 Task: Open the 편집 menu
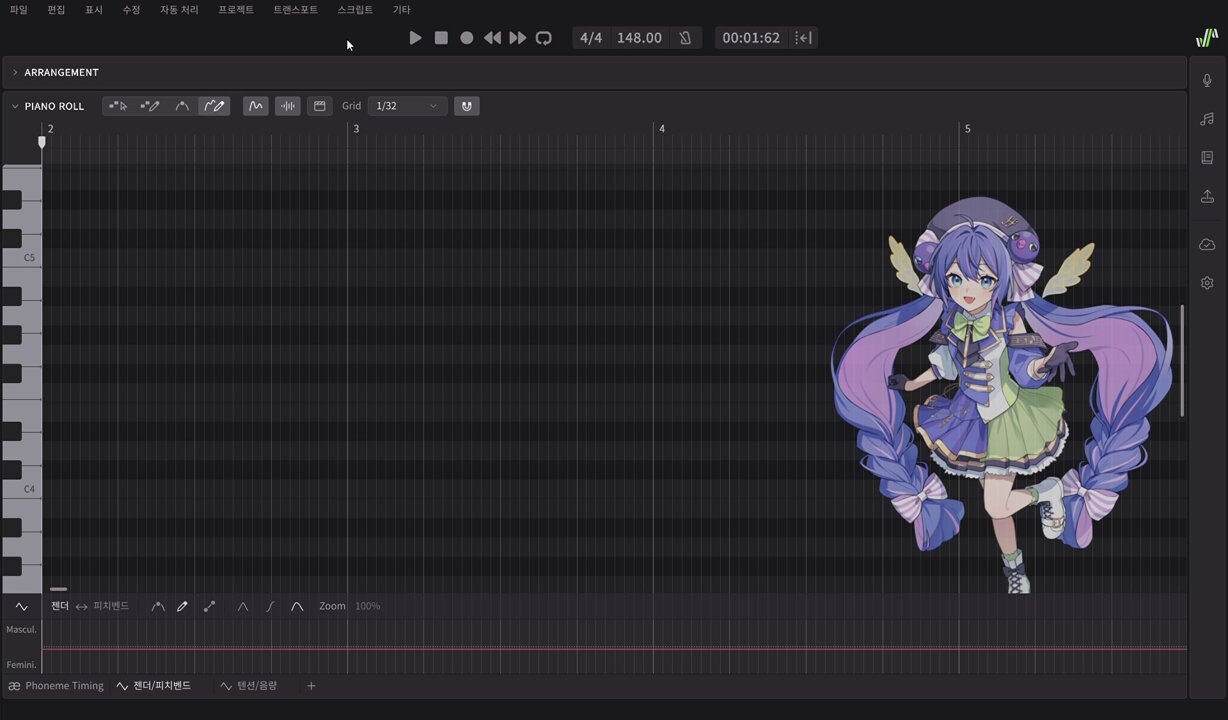coord(56,9)
